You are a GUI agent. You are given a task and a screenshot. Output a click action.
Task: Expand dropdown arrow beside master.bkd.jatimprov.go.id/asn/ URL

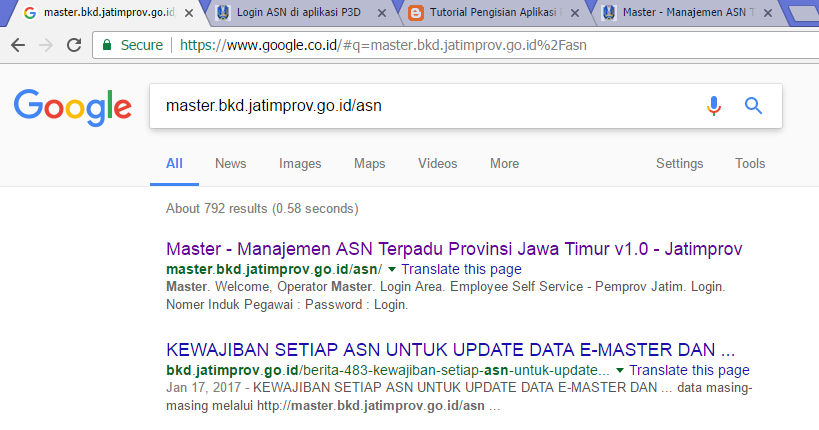[392, 269]
